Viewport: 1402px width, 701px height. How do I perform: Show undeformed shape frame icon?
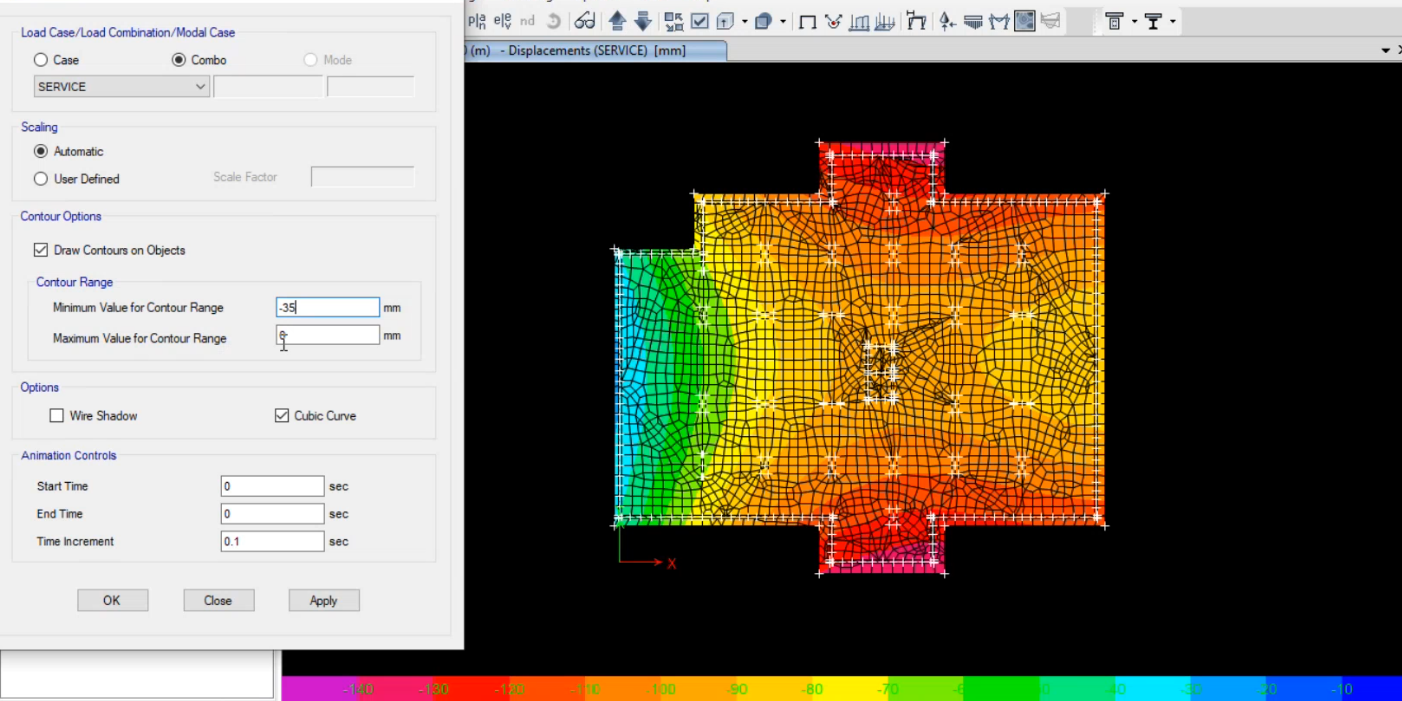(807, 22)
